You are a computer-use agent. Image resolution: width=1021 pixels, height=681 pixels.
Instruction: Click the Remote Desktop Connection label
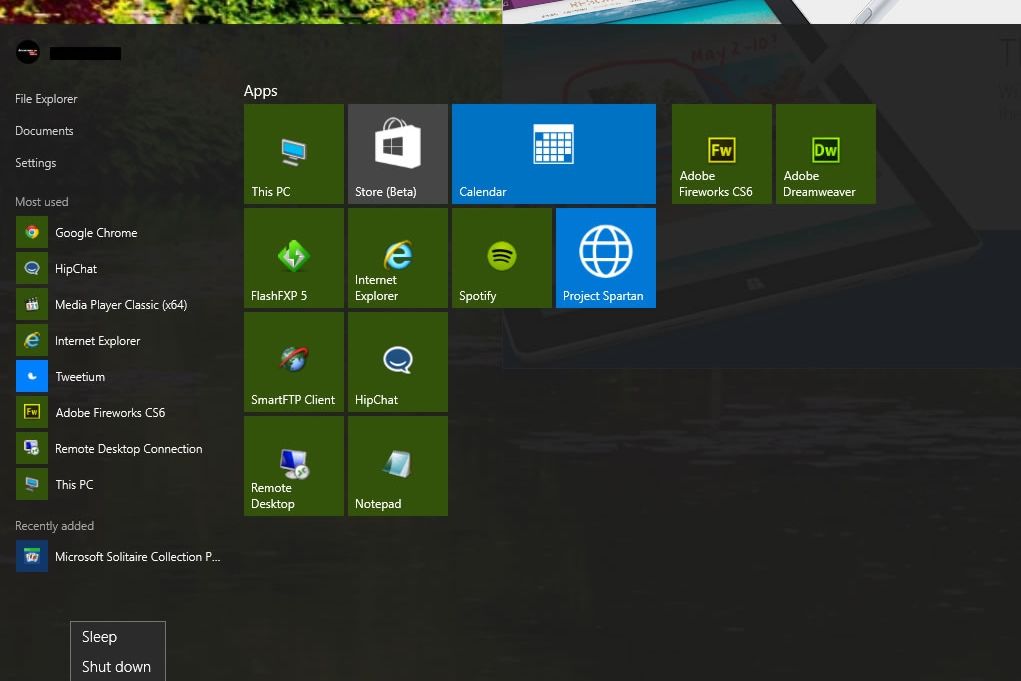pos(129,449)
